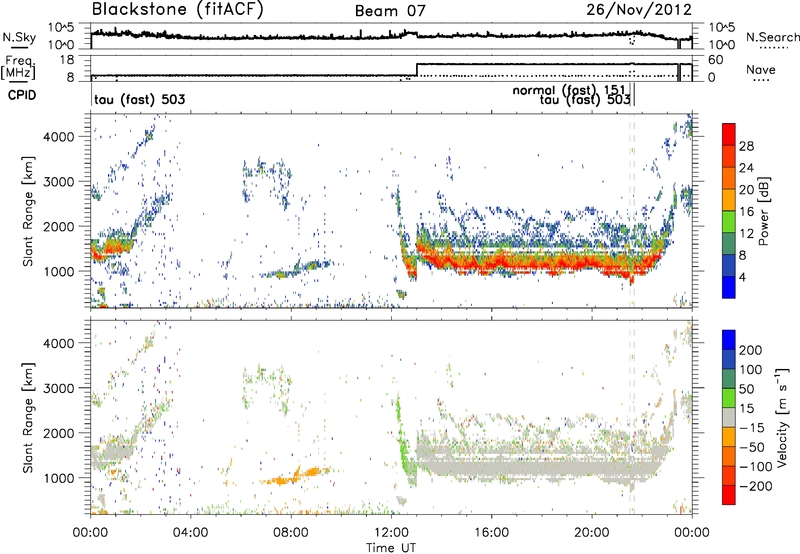This screenshot has width=800, height=554.
Task: Click the 60 tick on the Nave axis
Action: point(716,60)
